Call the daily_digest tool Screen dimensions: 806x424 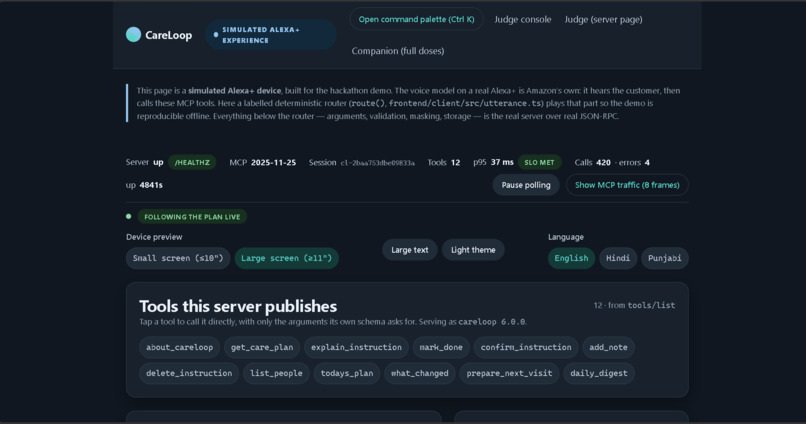[x=599, y=373]
